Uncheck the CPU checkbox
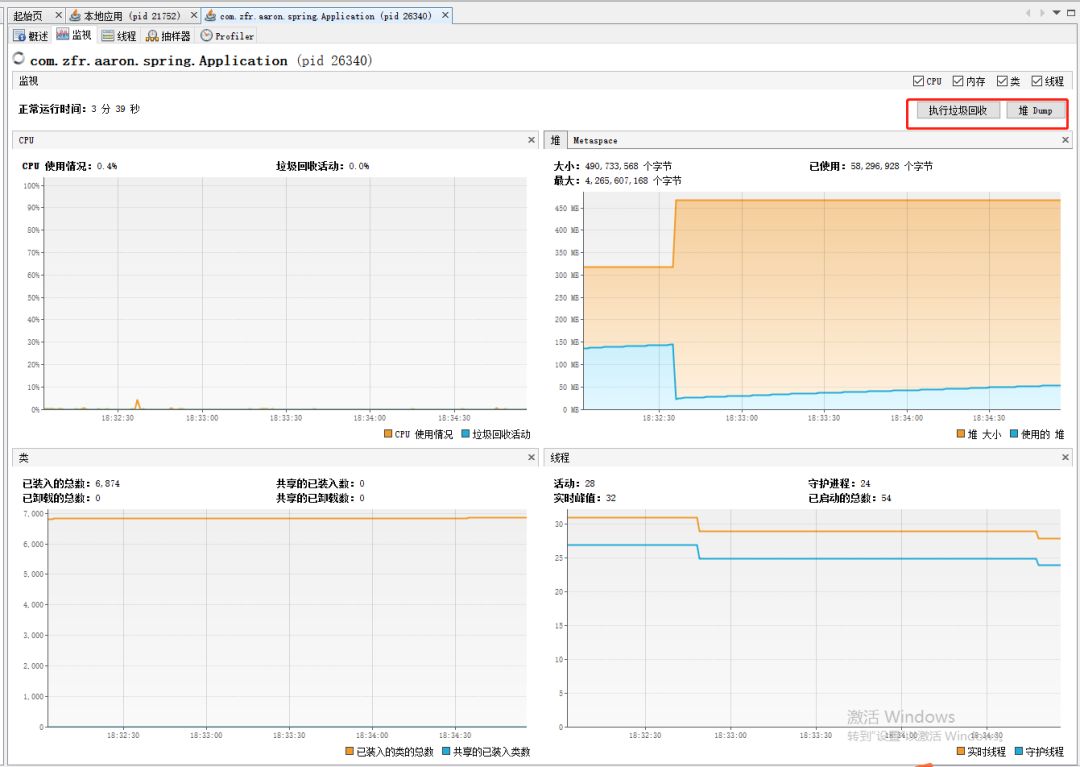 918,81
